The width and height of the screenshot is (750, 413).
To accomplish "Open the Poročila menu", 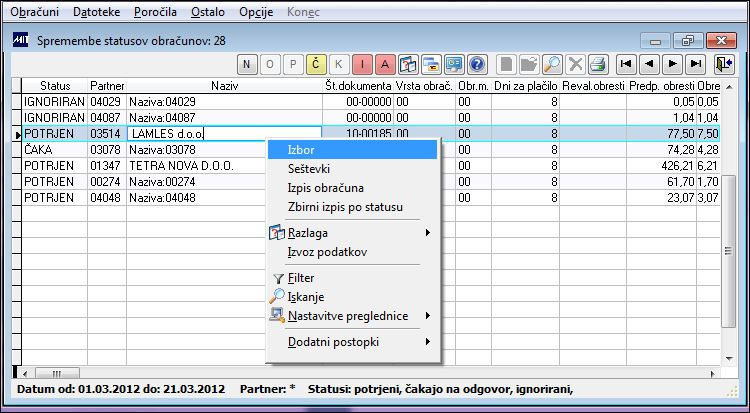I will pos(155,12).
